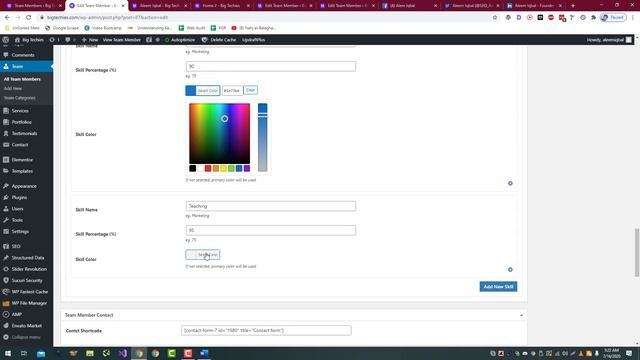Collapse the admin sidebar menu

point(22,337)
